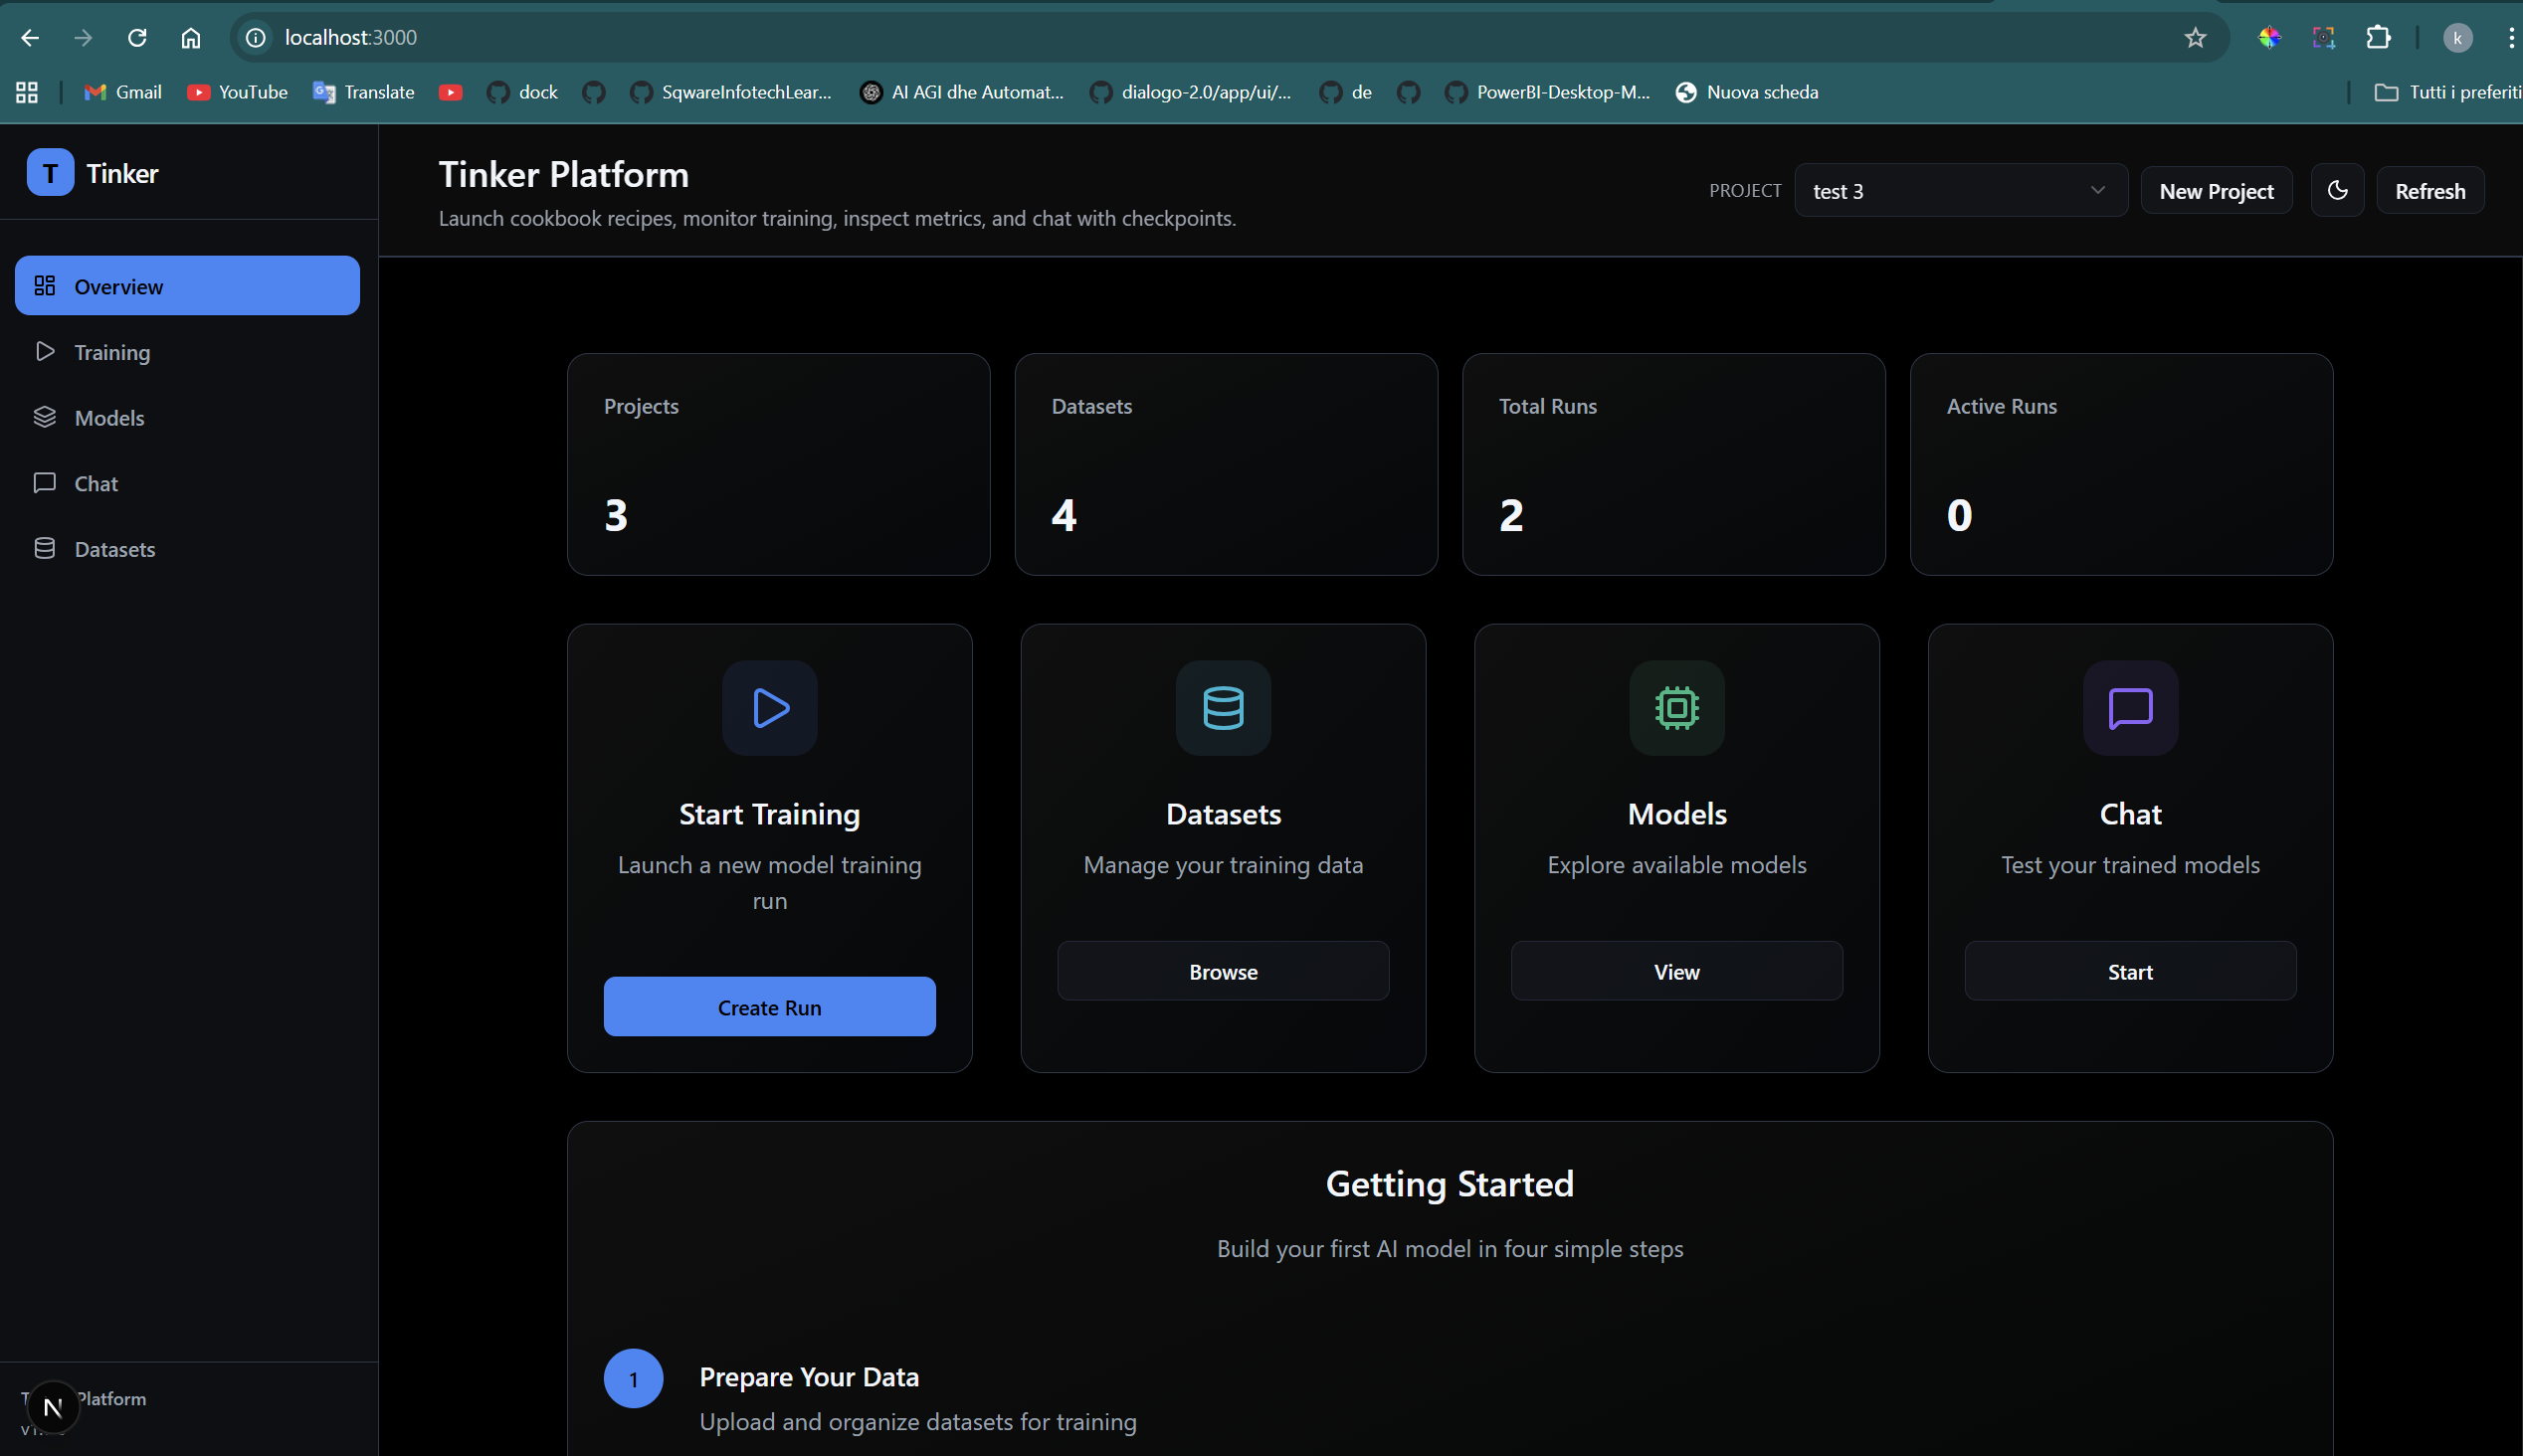Screen dimensions: 2523x1456
Task: Click the Chat bubble icon on the Chat card
Action: point(2130,708)
